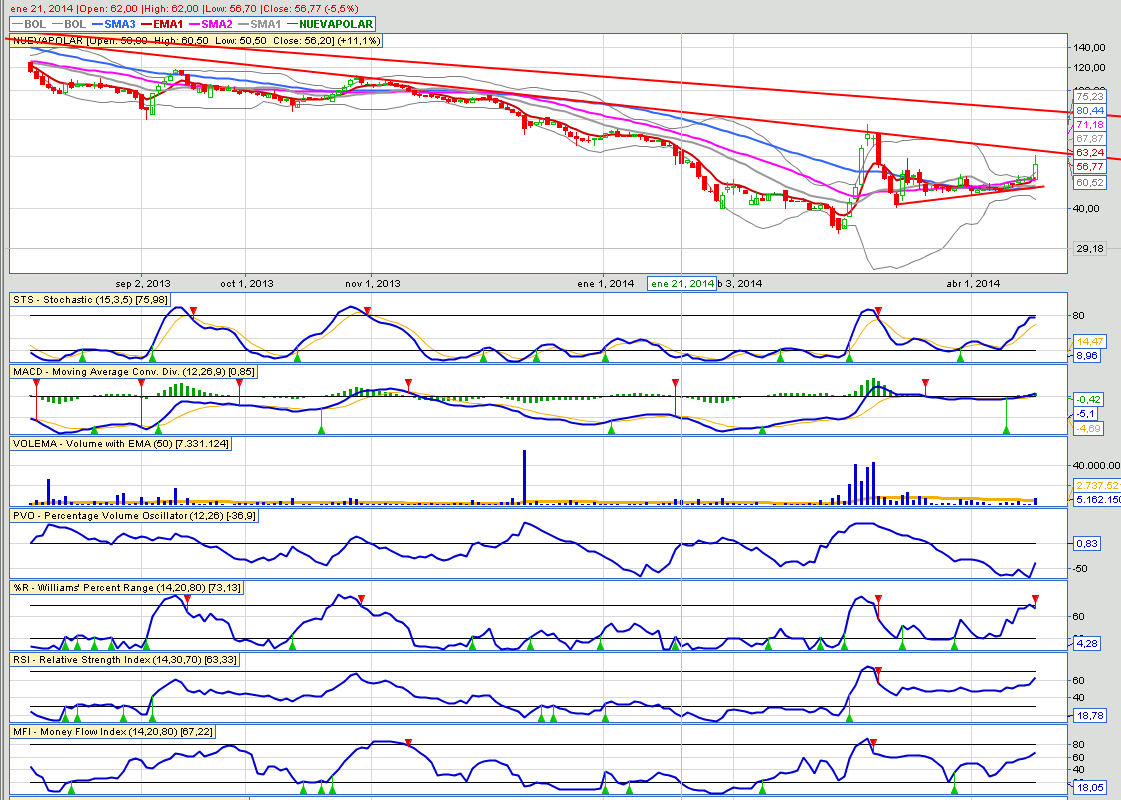Click the first red marker on MFI panel

[x=408, y=742]
